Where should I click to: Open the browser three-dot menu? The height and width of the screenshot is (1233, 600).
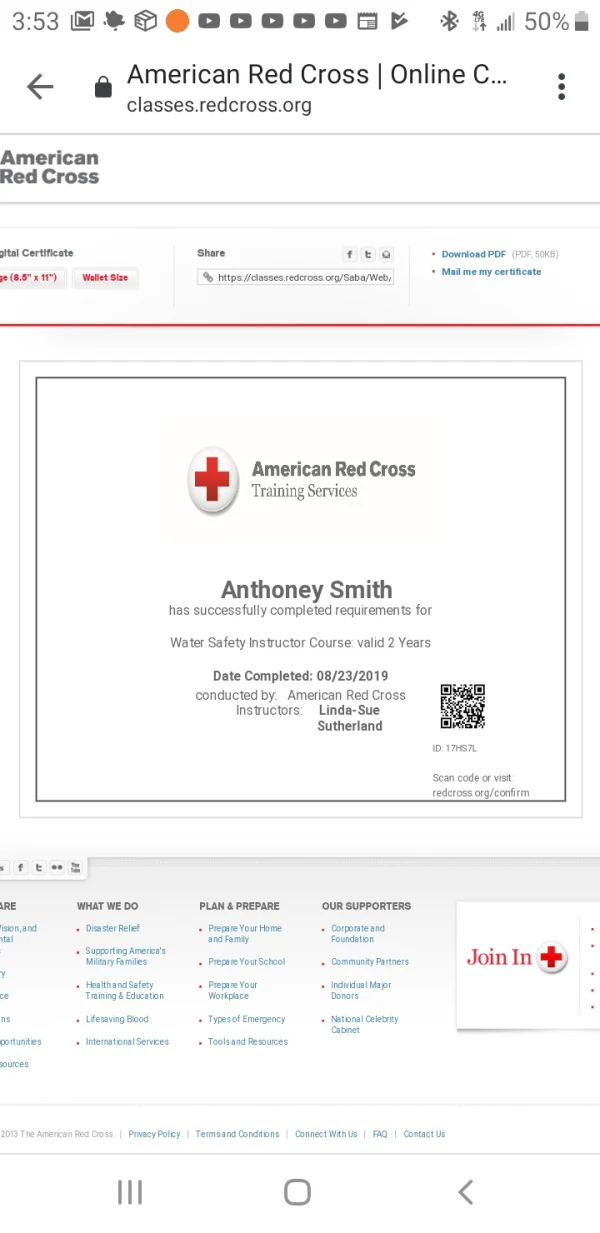pyautogui.click(x=562, y=87)
